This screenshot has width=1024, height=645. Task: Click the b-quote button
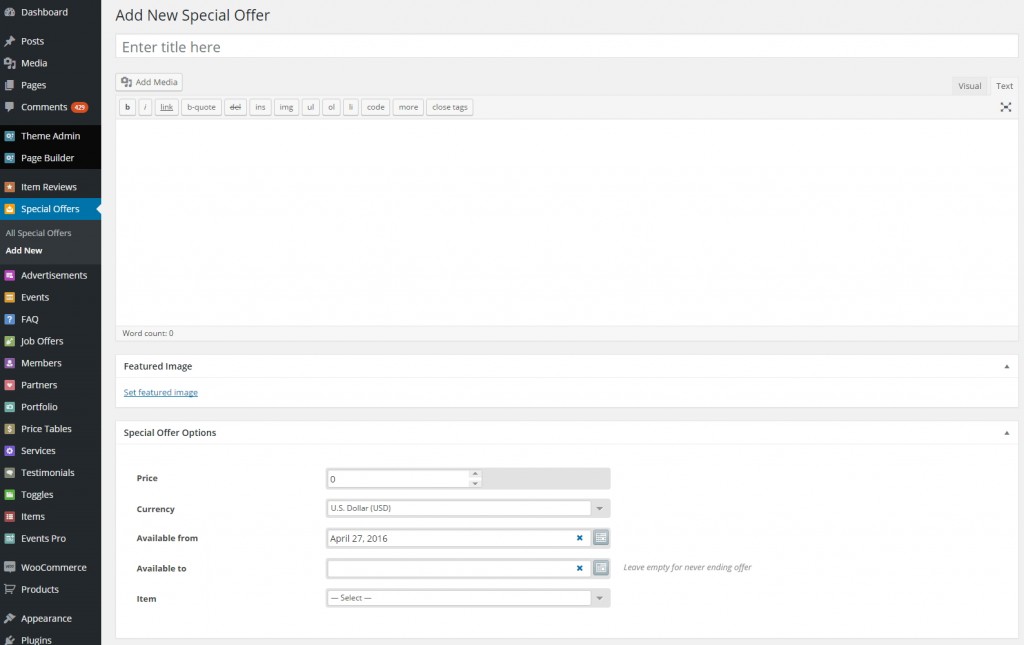click(201, 107)
